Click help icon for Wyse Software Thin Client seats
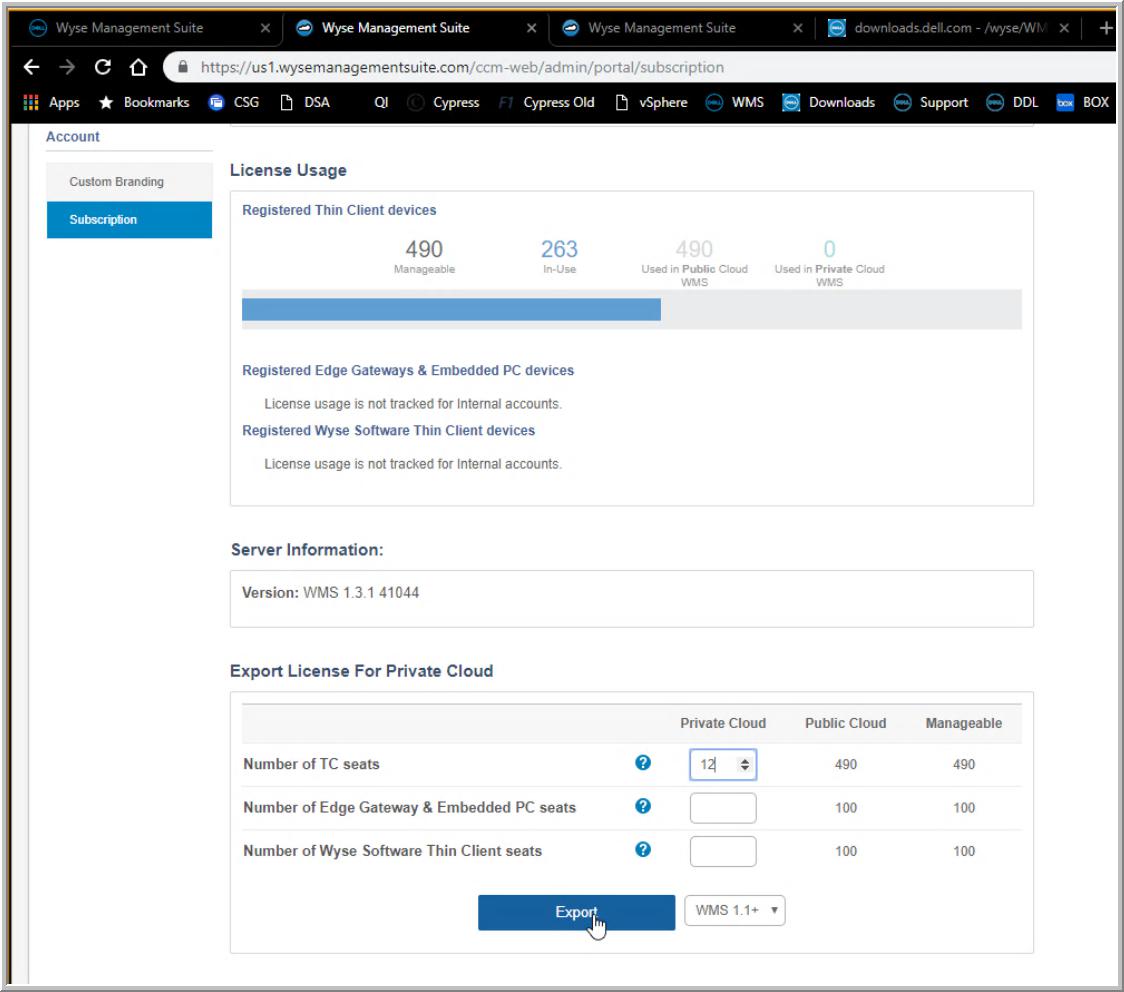Viewport: 1124px width, 992px height. coord(643,849)
